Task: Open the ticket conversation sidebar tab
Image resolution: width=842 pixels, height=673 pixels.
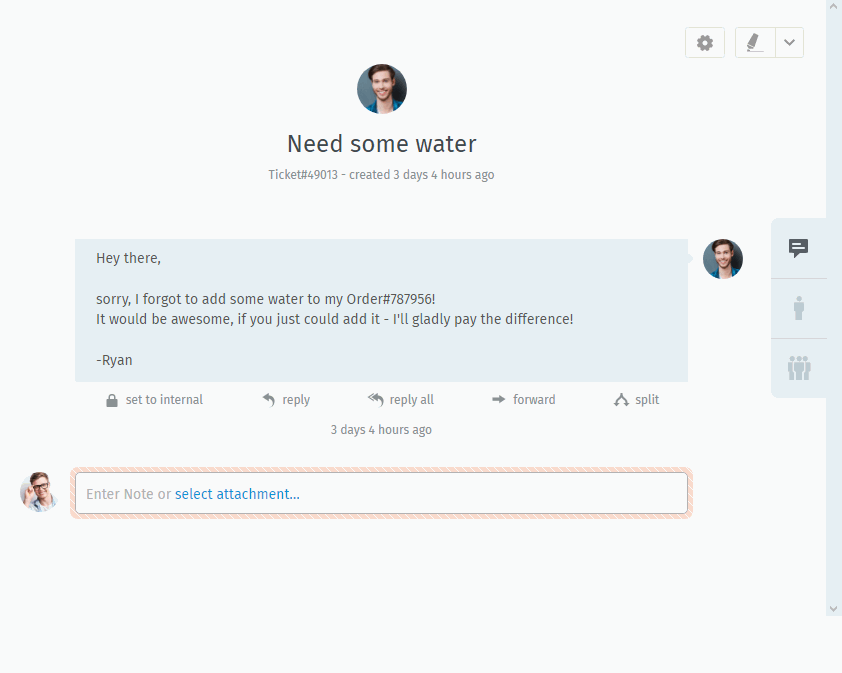Action: coord(798,248)
